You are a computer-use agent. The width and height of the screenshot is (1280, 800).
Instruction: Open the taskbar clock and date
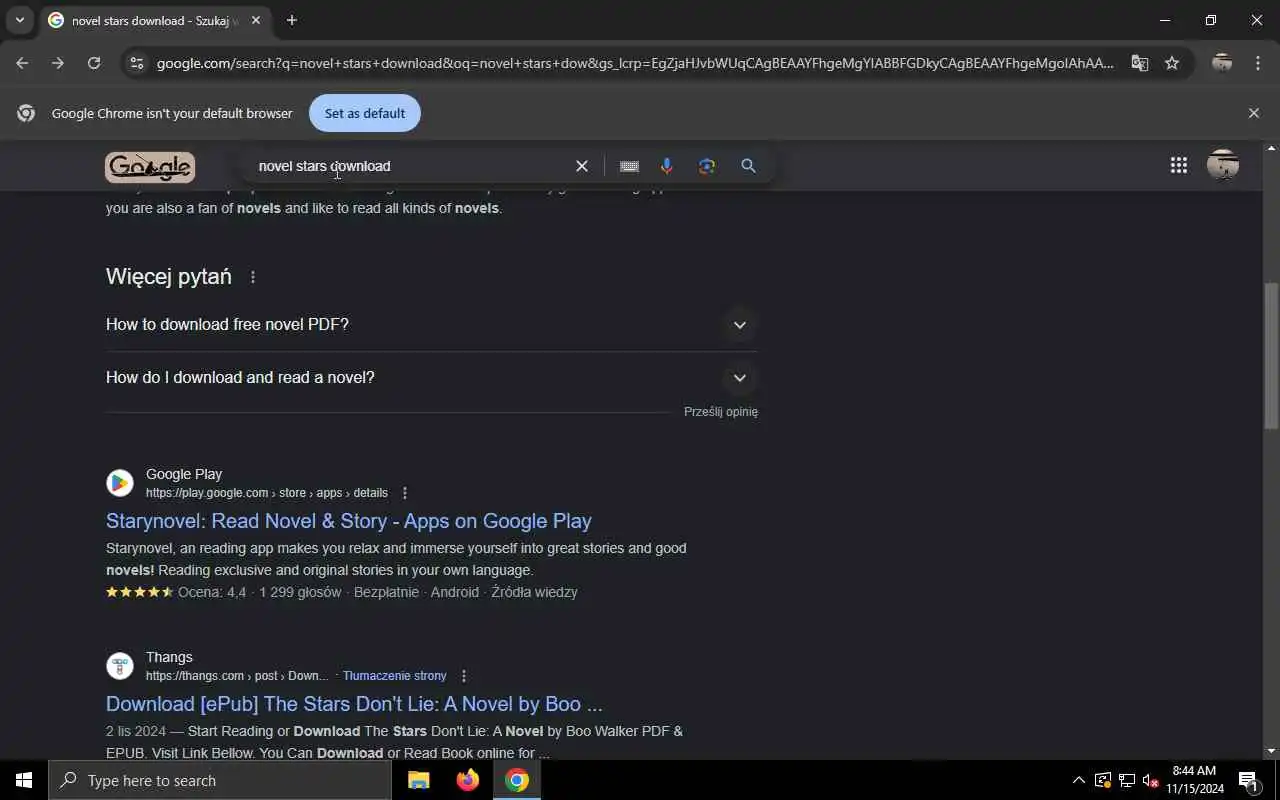[1194, 780]
